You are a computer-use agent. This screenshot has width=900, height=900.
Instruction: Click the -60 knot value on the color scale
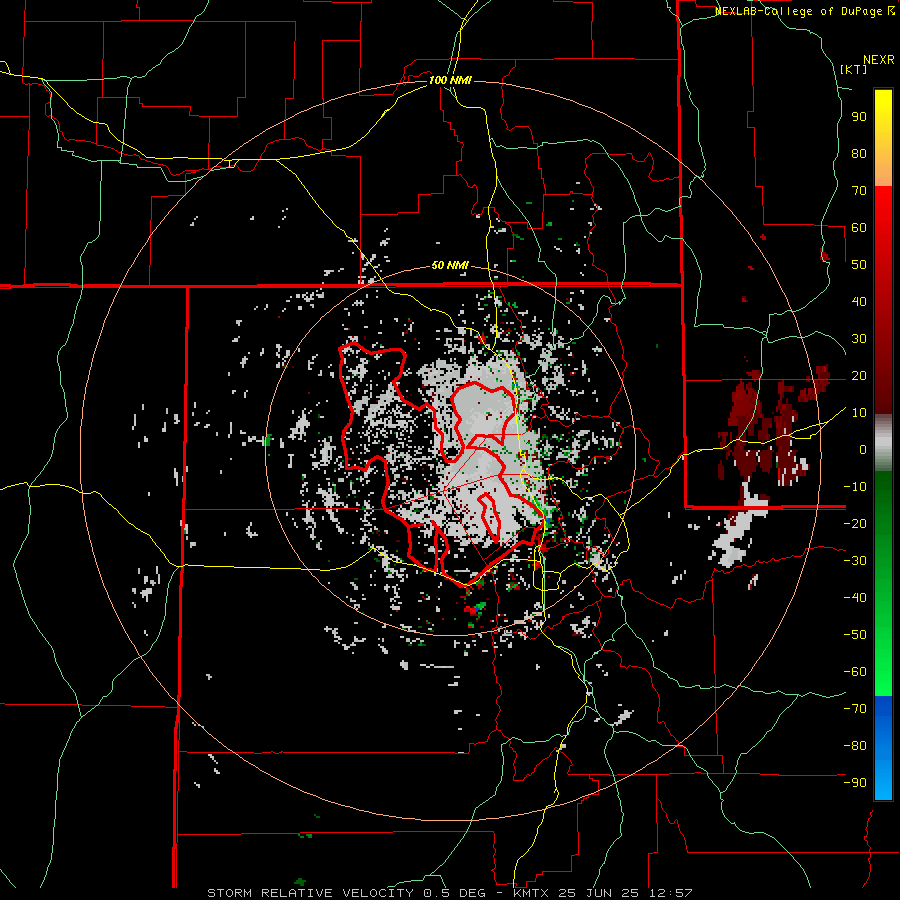[855, 672]
